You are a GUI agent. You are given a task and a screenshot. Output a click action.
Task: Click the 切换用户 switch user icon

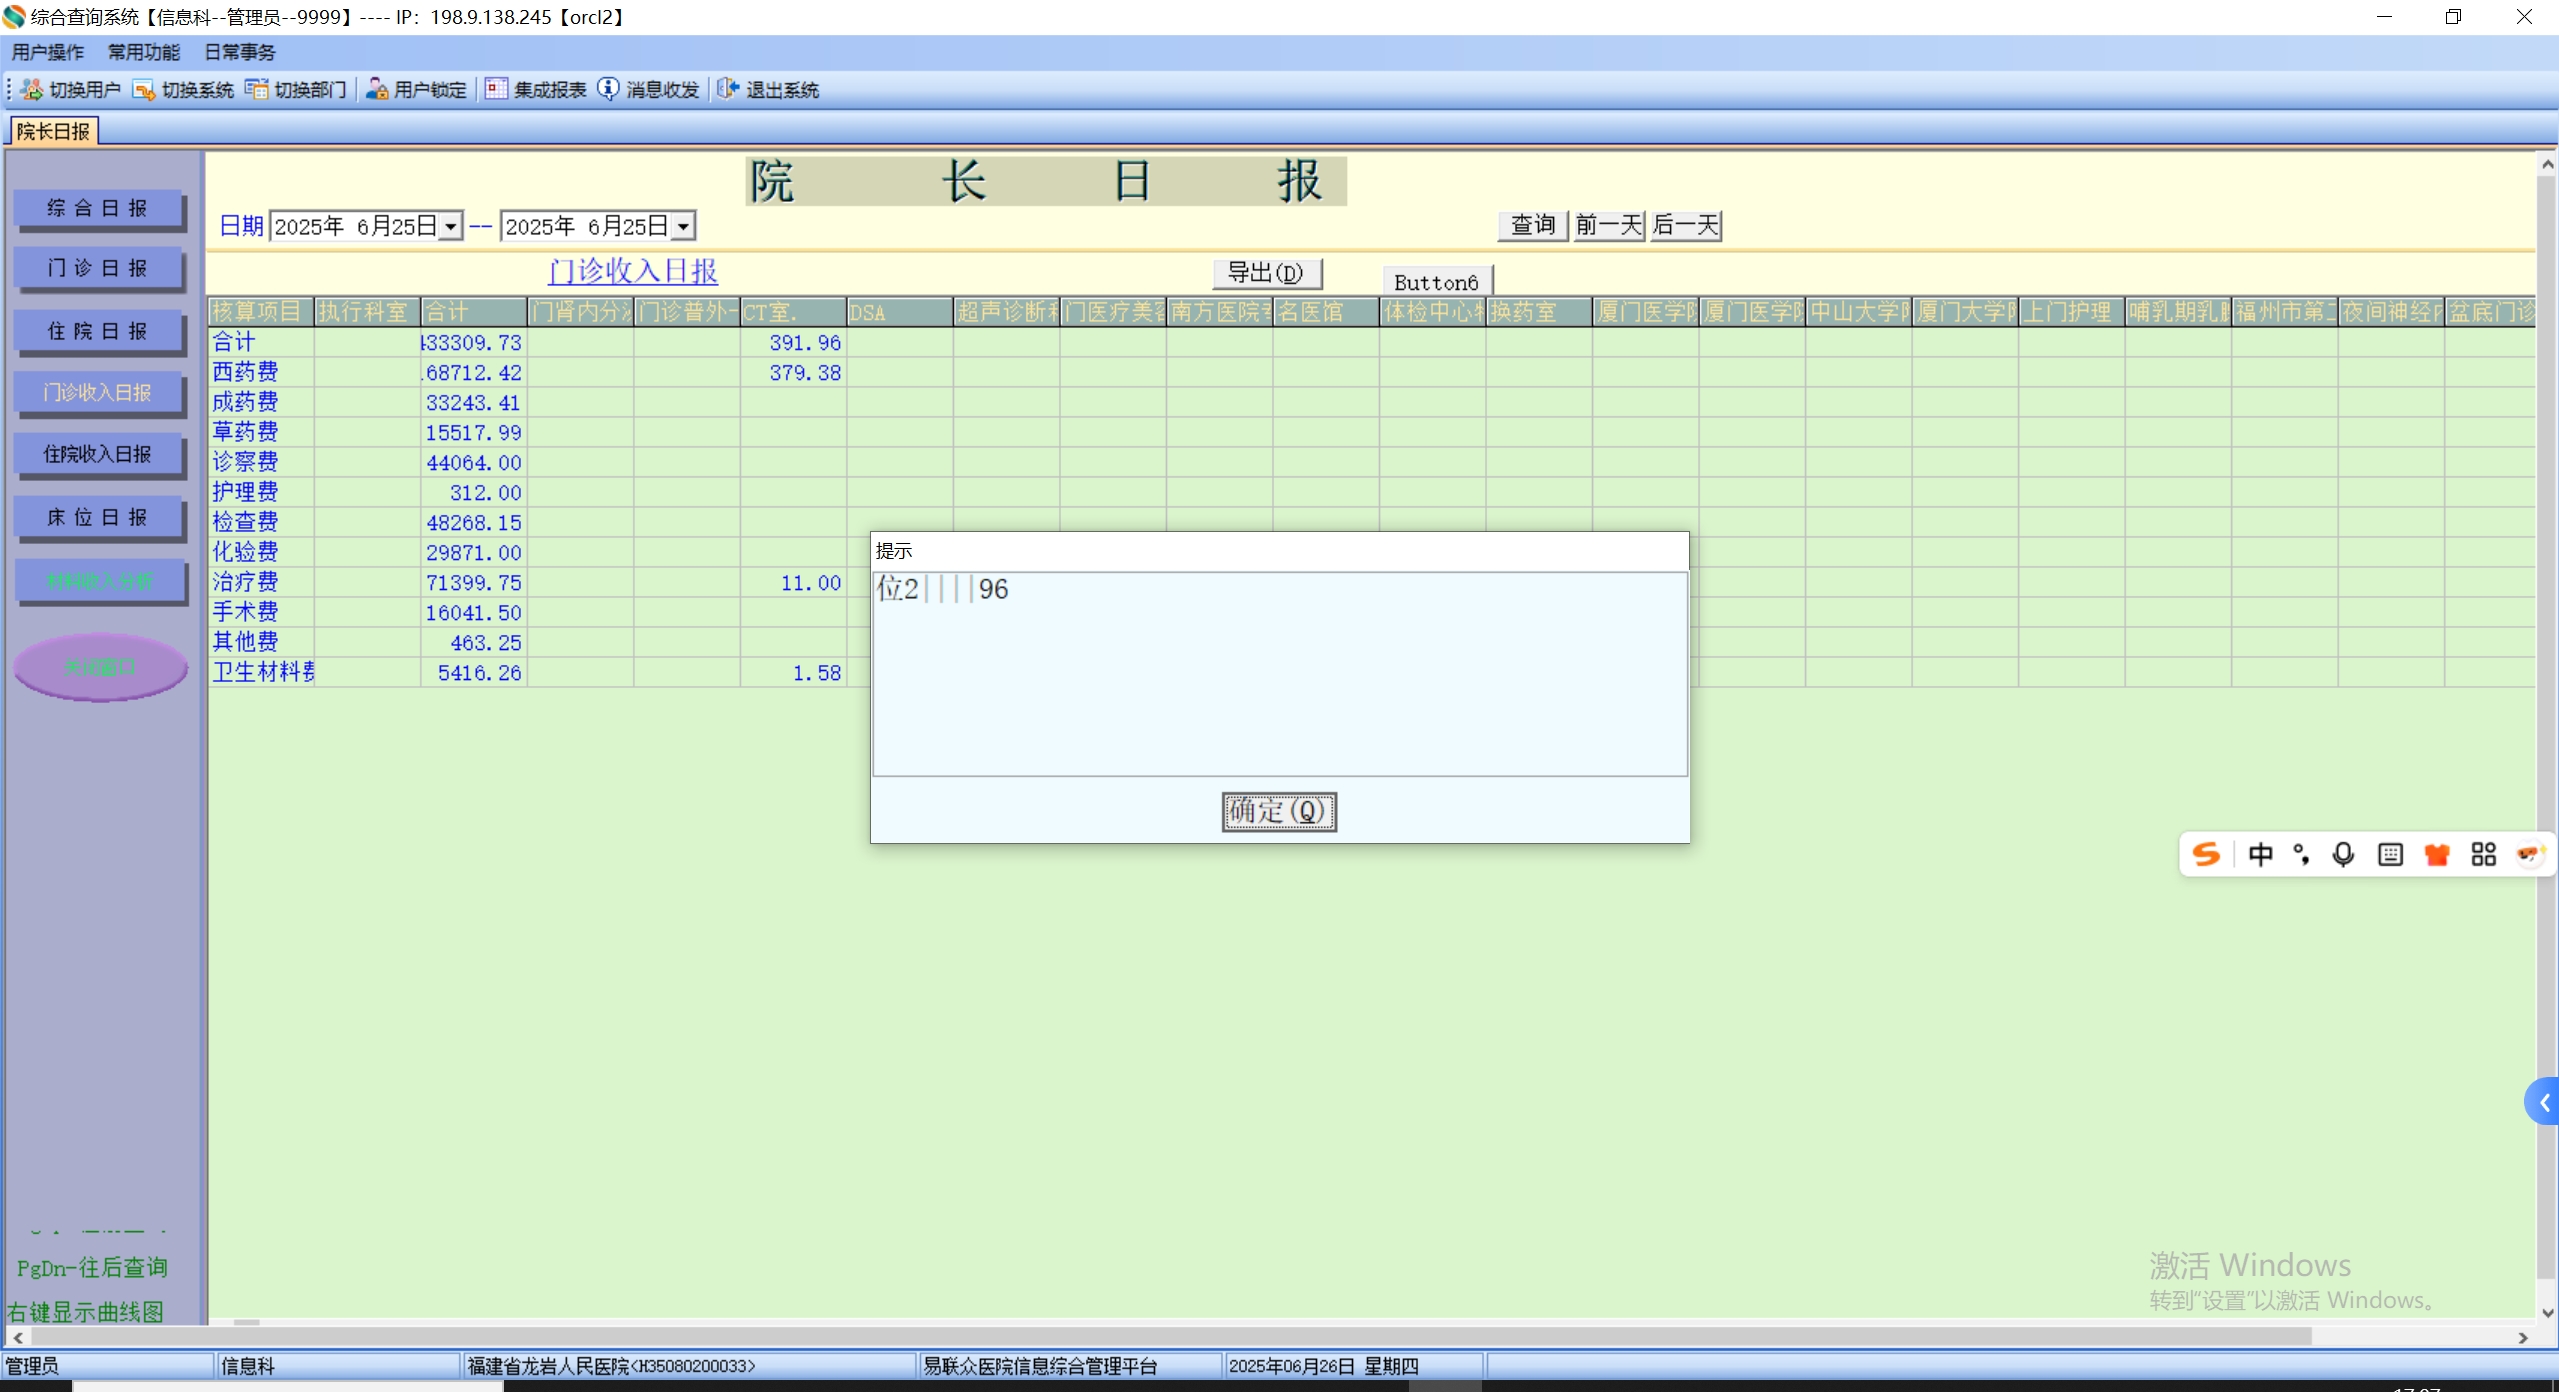point(32,90)
